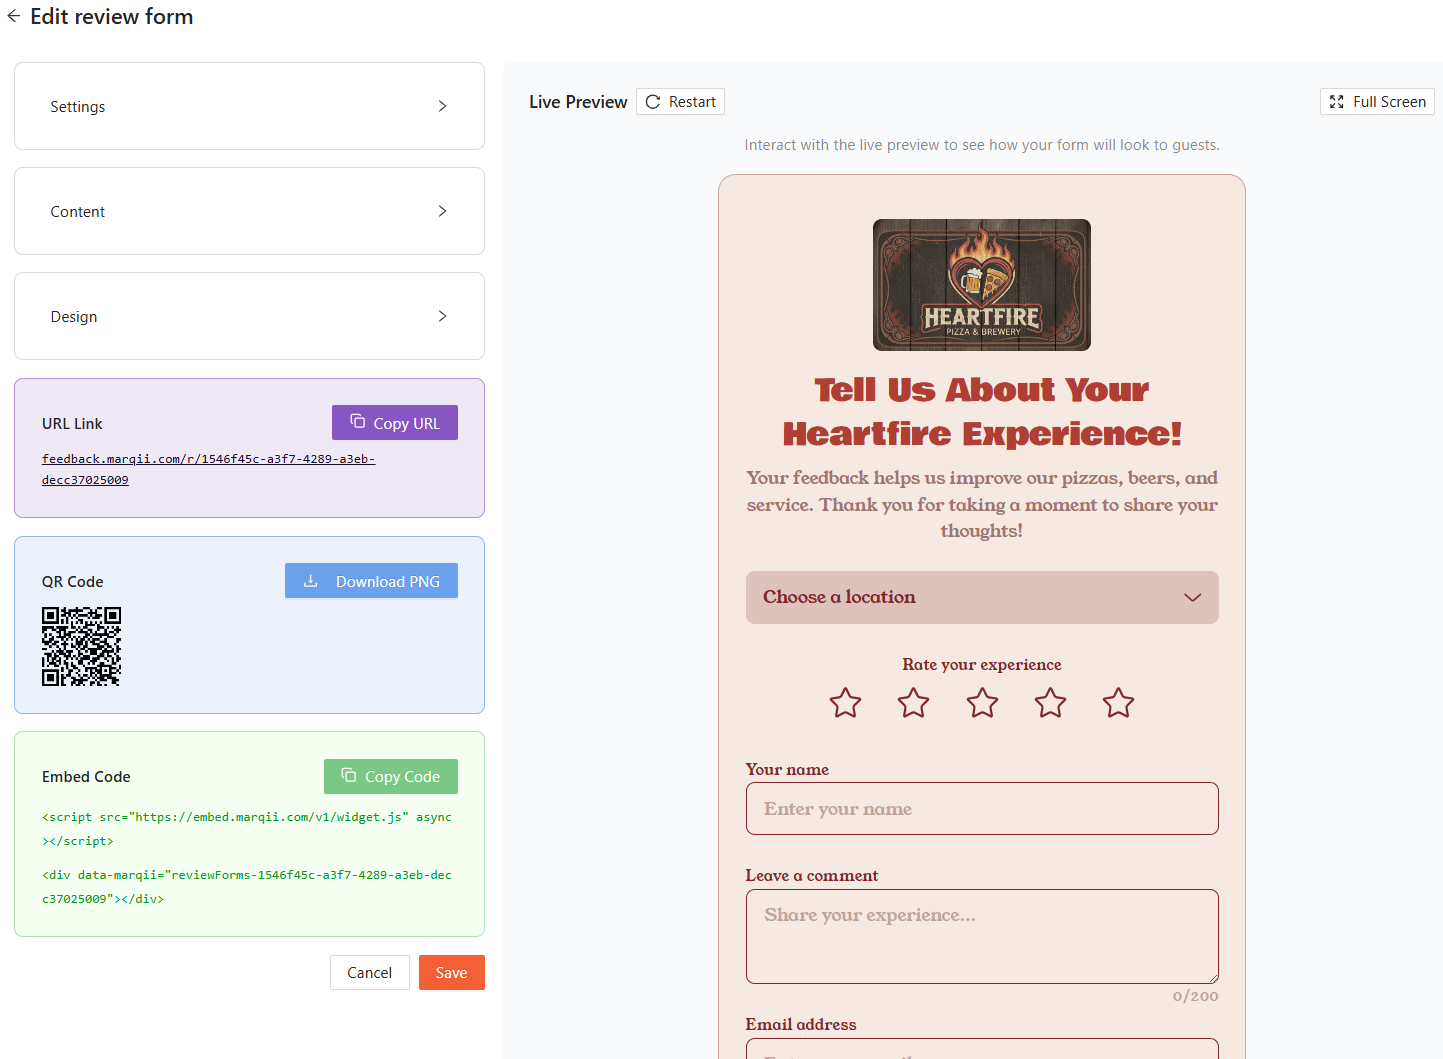
Task: Open the feedback.marqii.com URL link
Action: (208, 469)
